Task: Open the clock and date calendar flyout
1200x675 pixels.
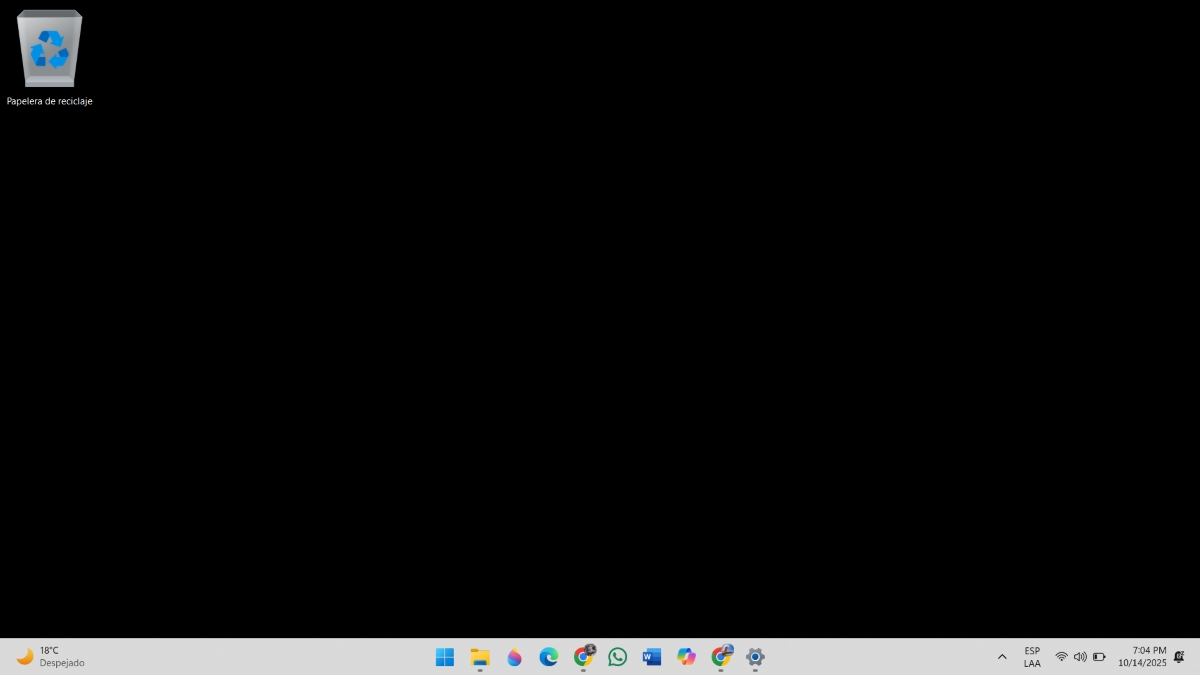Action: [1142, 657]
